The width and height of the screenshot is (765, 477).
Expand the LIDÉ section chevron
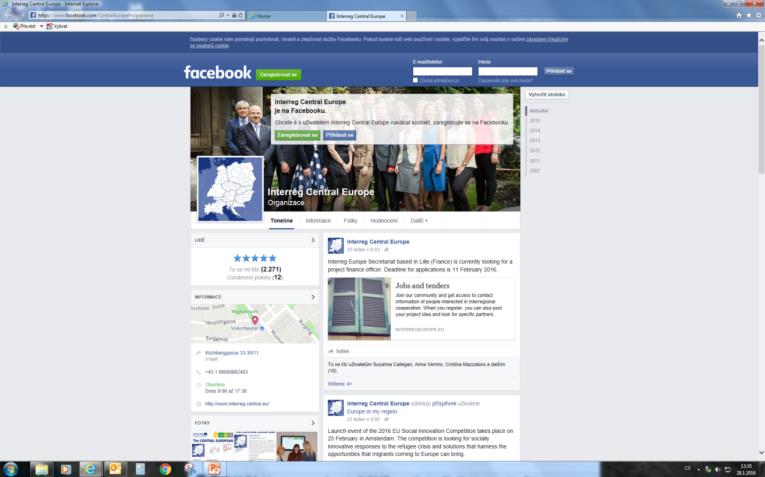(x=313, y=240)
